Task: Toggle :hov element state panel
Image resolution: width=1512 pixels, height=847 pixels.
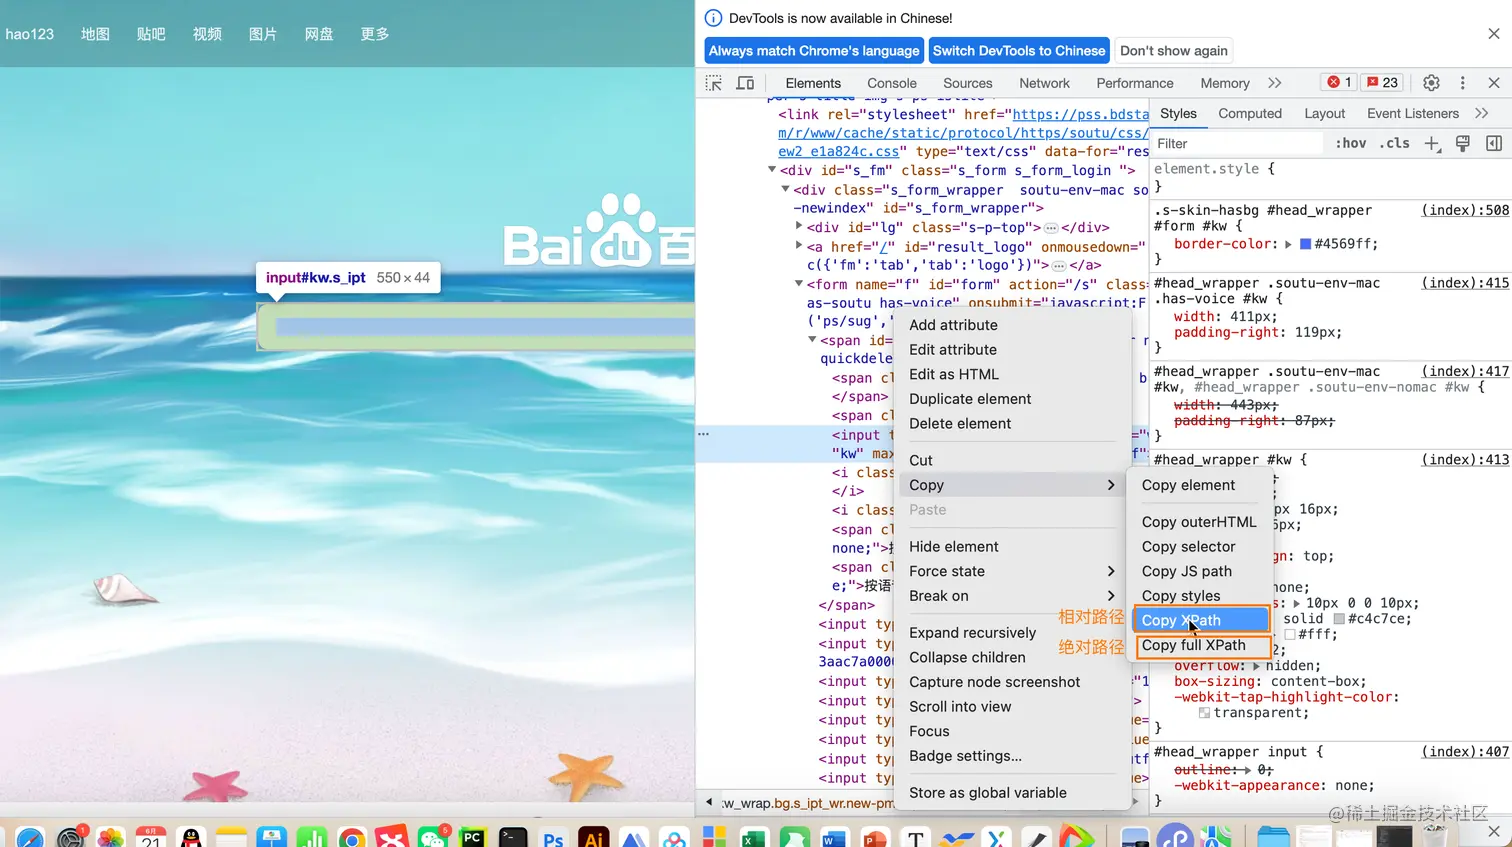Action: point(1350,144)
